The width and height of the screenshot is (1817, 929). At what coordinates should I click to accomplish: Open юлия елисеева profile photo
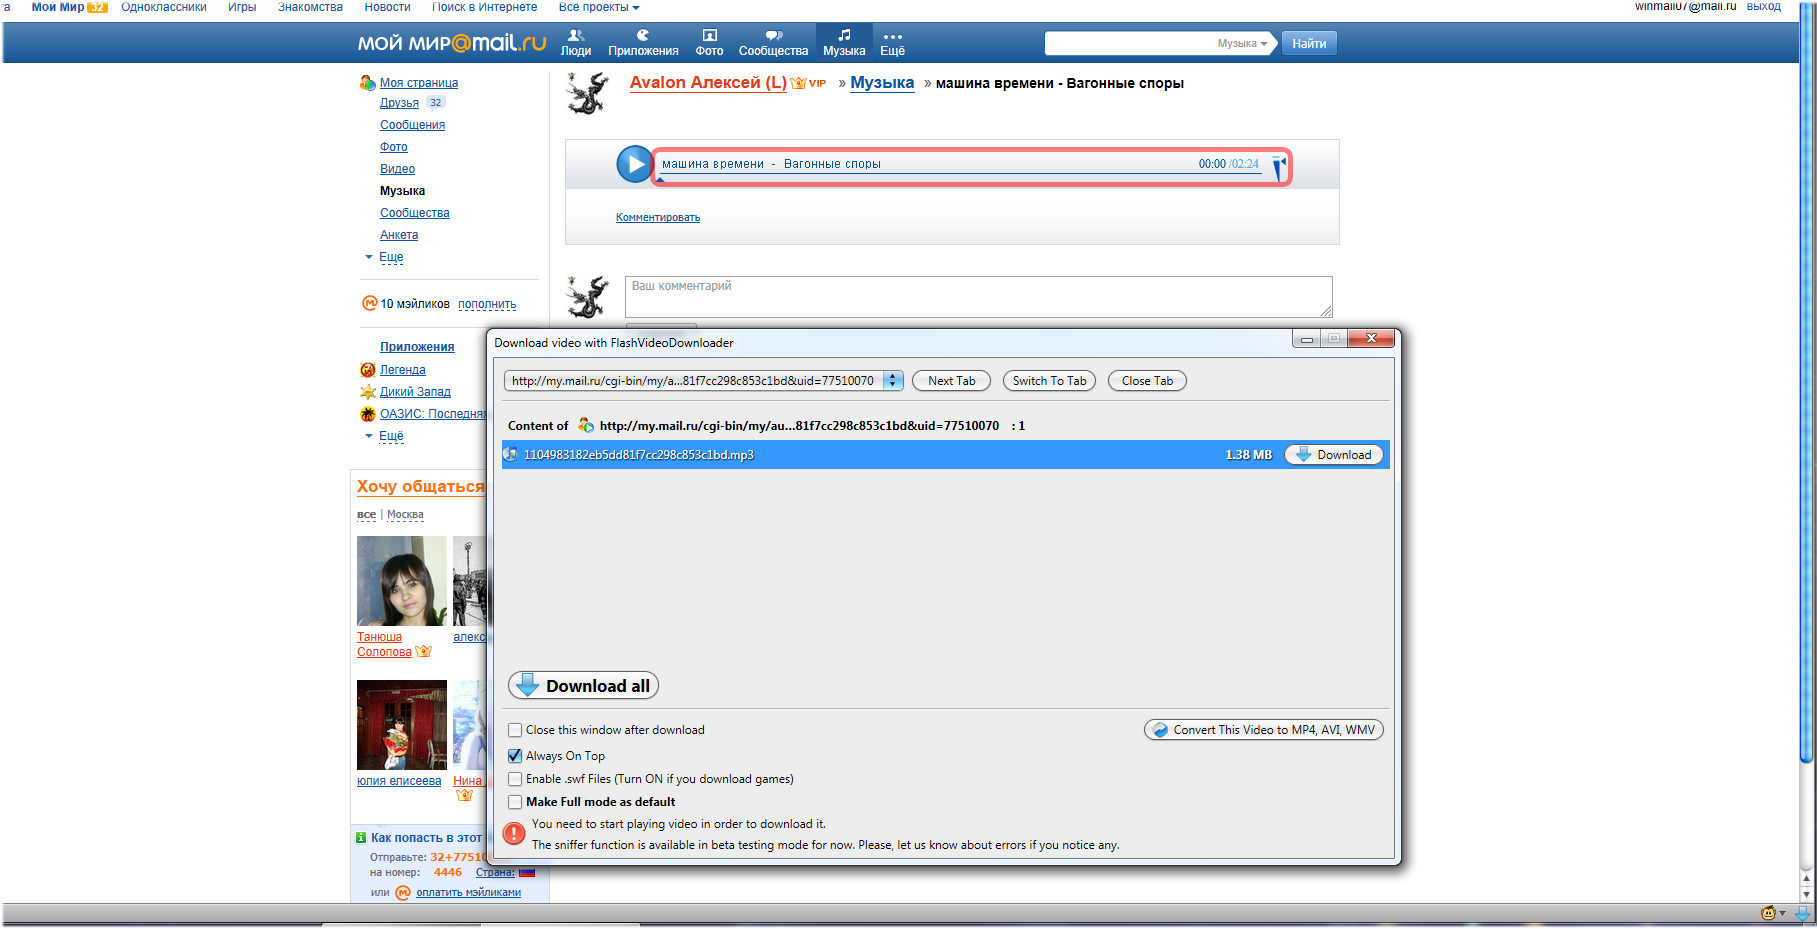pos(402,725)
